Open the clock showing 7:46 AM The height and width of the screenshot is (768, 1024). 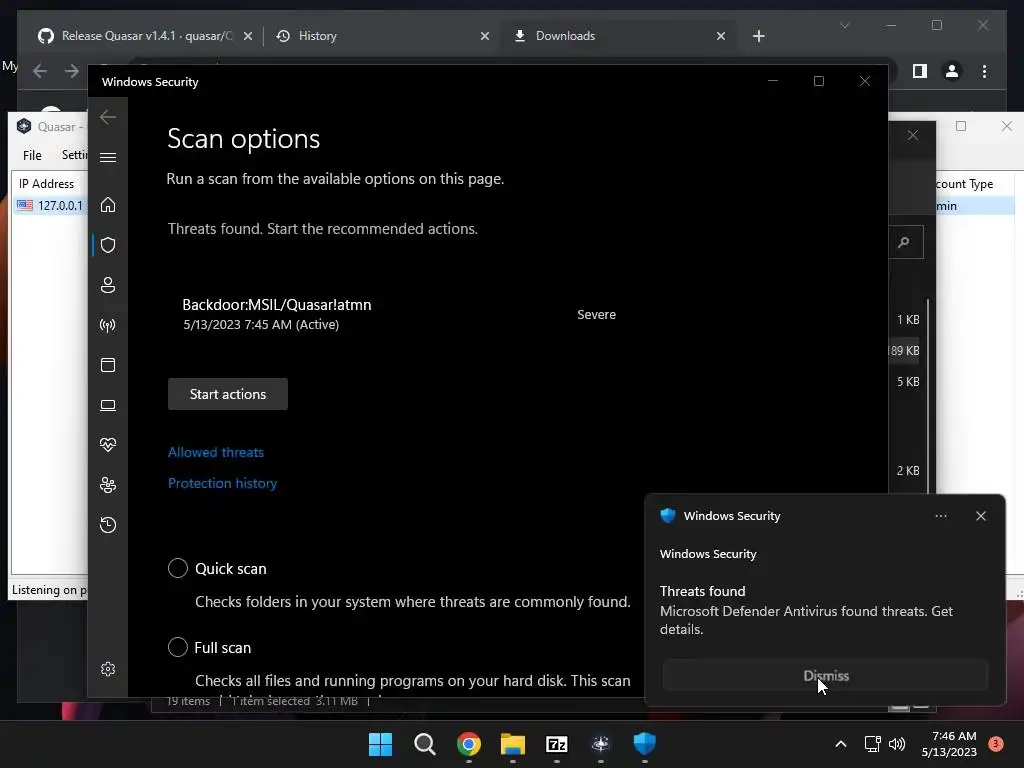(x=949, y=744)
